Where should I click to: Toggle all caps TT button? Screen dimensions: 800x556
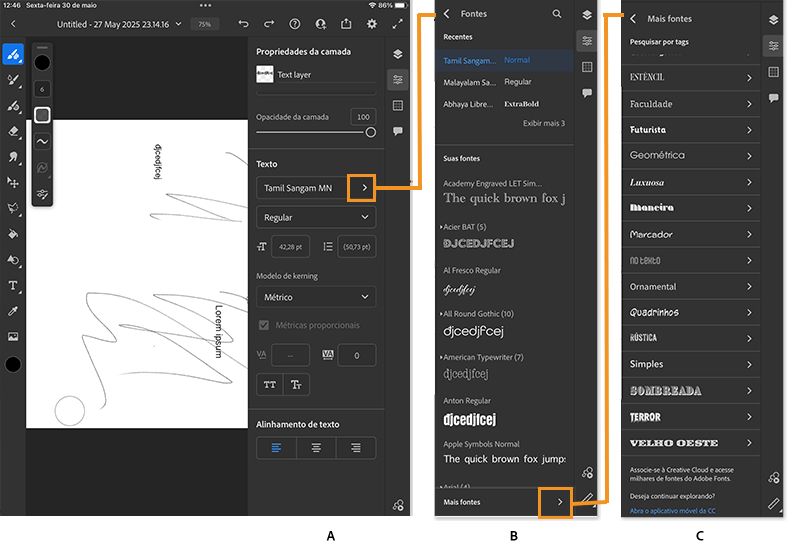coord(269,385)
